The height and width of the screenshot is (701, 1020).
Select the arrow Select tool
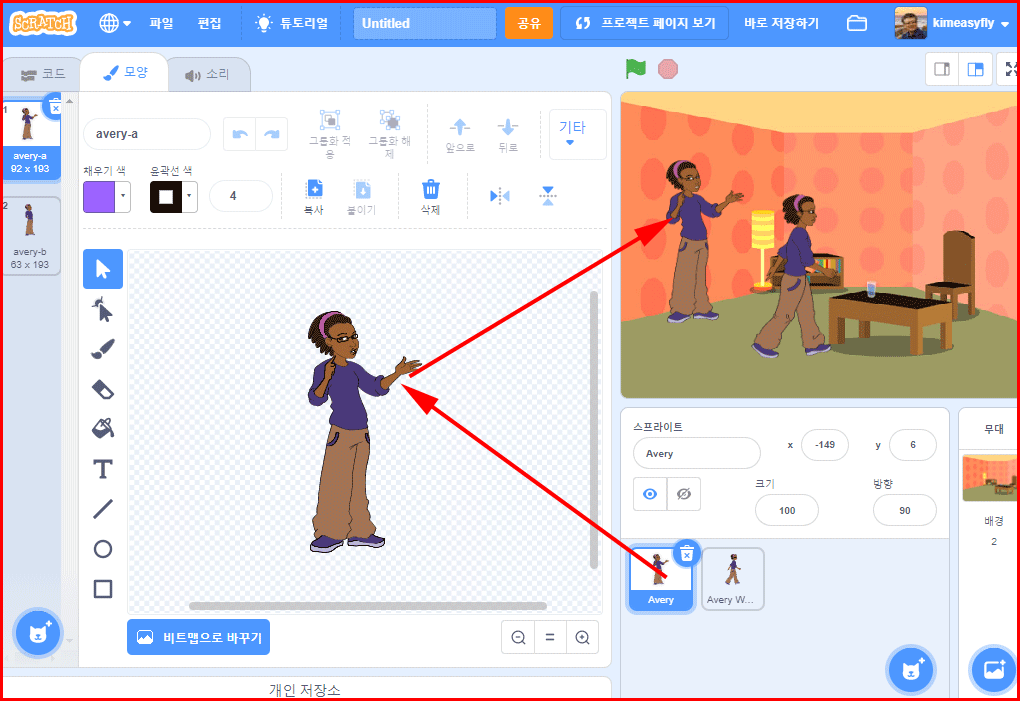103,269
